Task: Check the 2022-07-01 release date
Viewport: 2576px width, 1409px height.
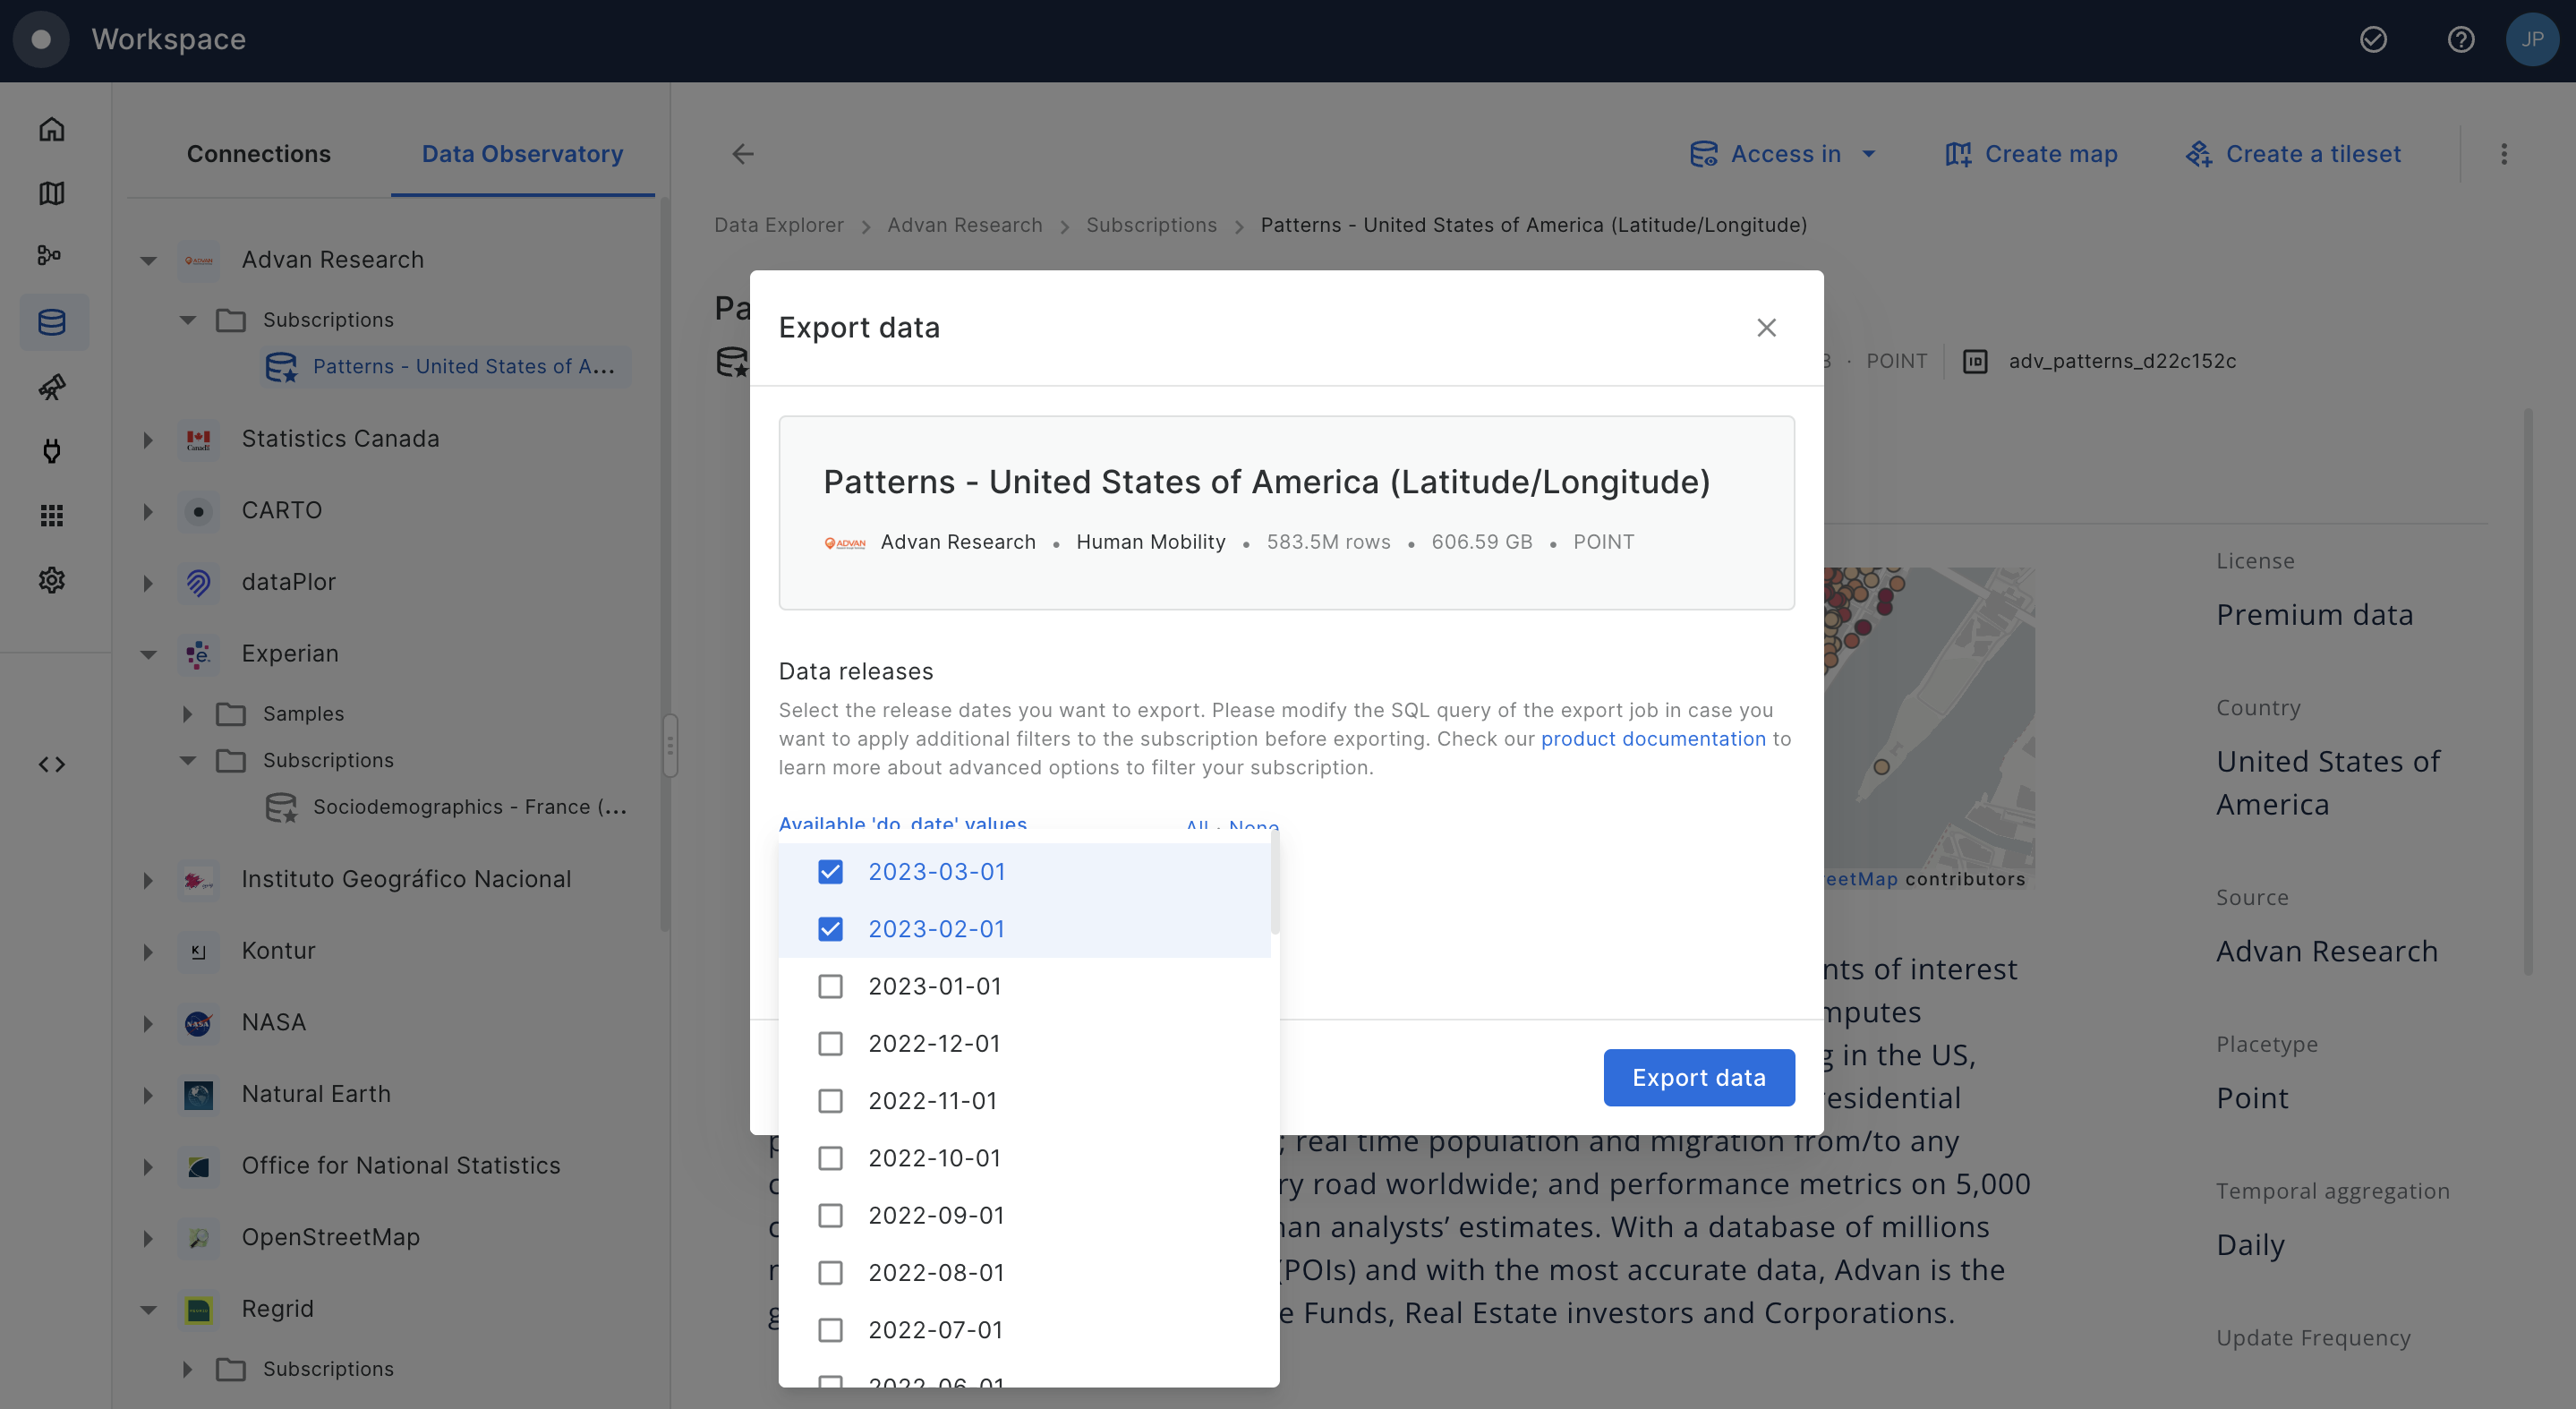Action: click(x=830, y=1330)
